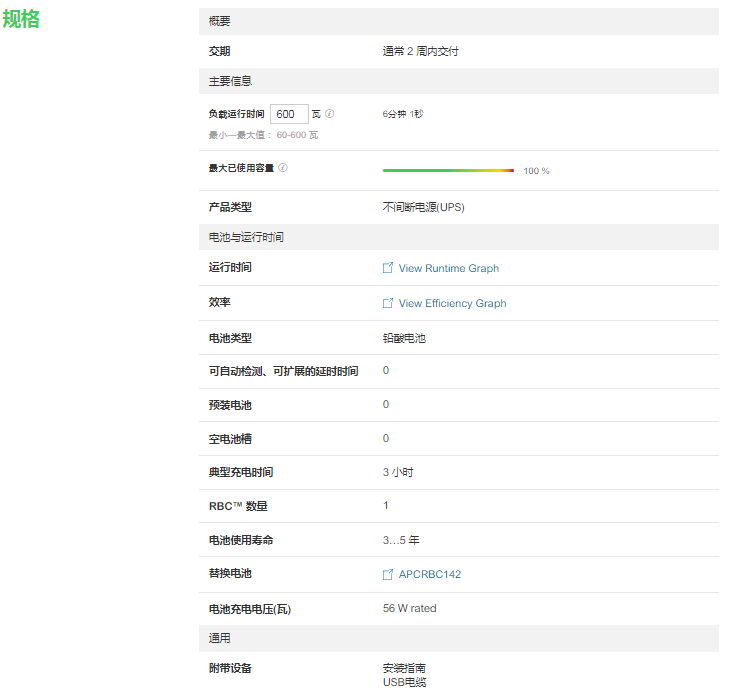Screen dimensions: 729x695
Task: Click the 0 value for 可自动检测、可扩展的延时时间
Action: coord(386,370)
